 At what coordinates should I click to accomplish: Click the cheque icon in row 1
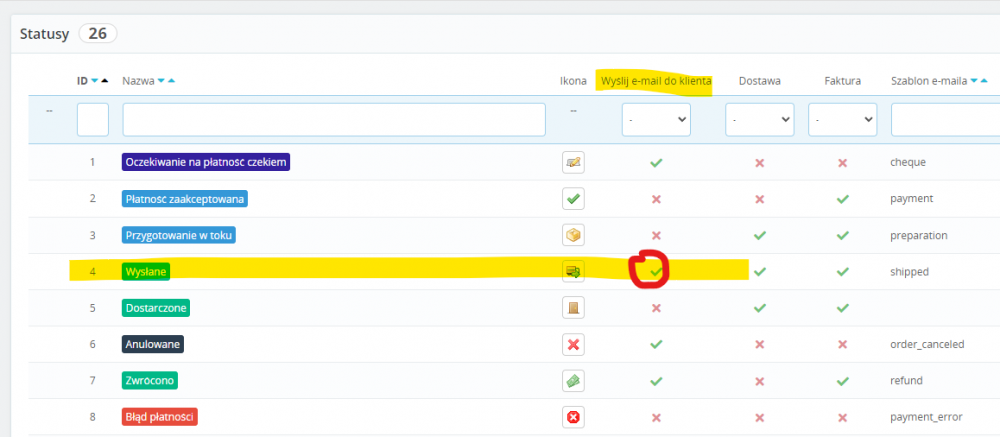point(573,162)
